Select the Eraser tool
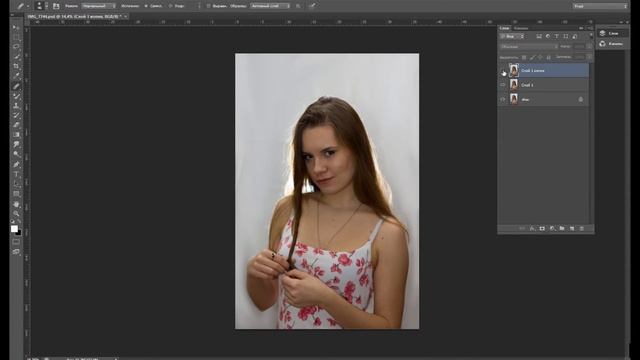640x360 pixels. pyautogui.click(x=16, y=125)
